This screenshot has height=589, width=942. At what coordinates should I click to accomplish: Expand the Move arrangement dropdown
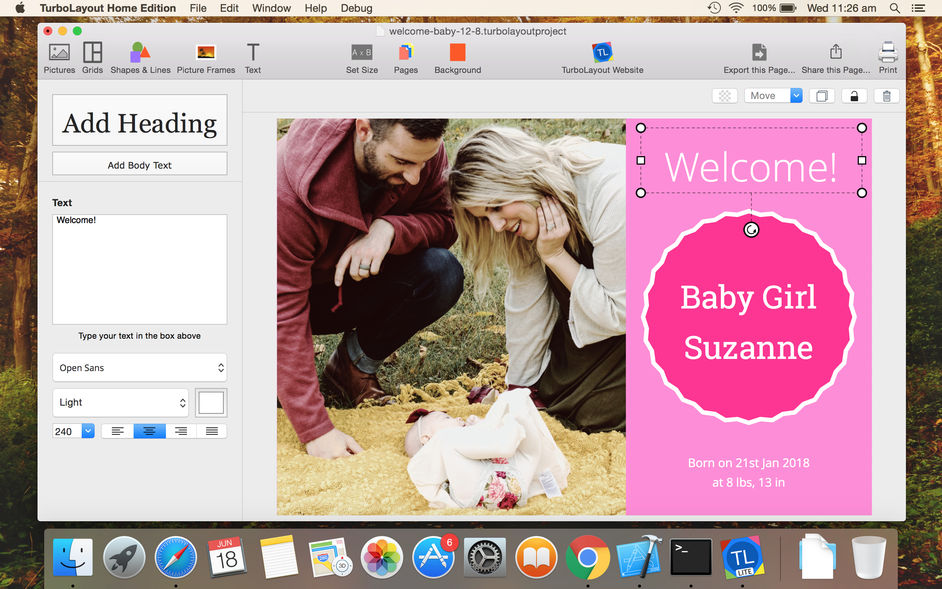(773, 96)
